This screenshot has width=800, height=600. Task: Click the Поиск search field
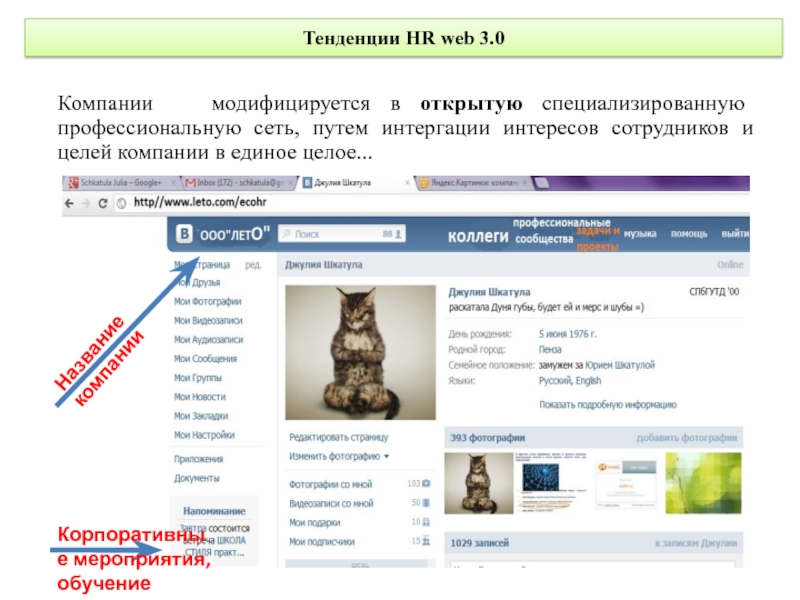coord(342,234)
